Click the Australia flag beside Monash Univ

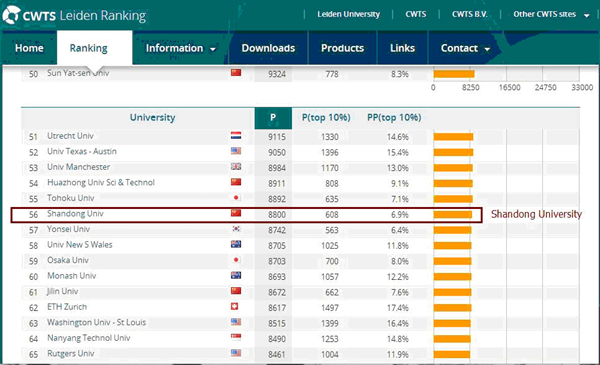pos(236,275)
